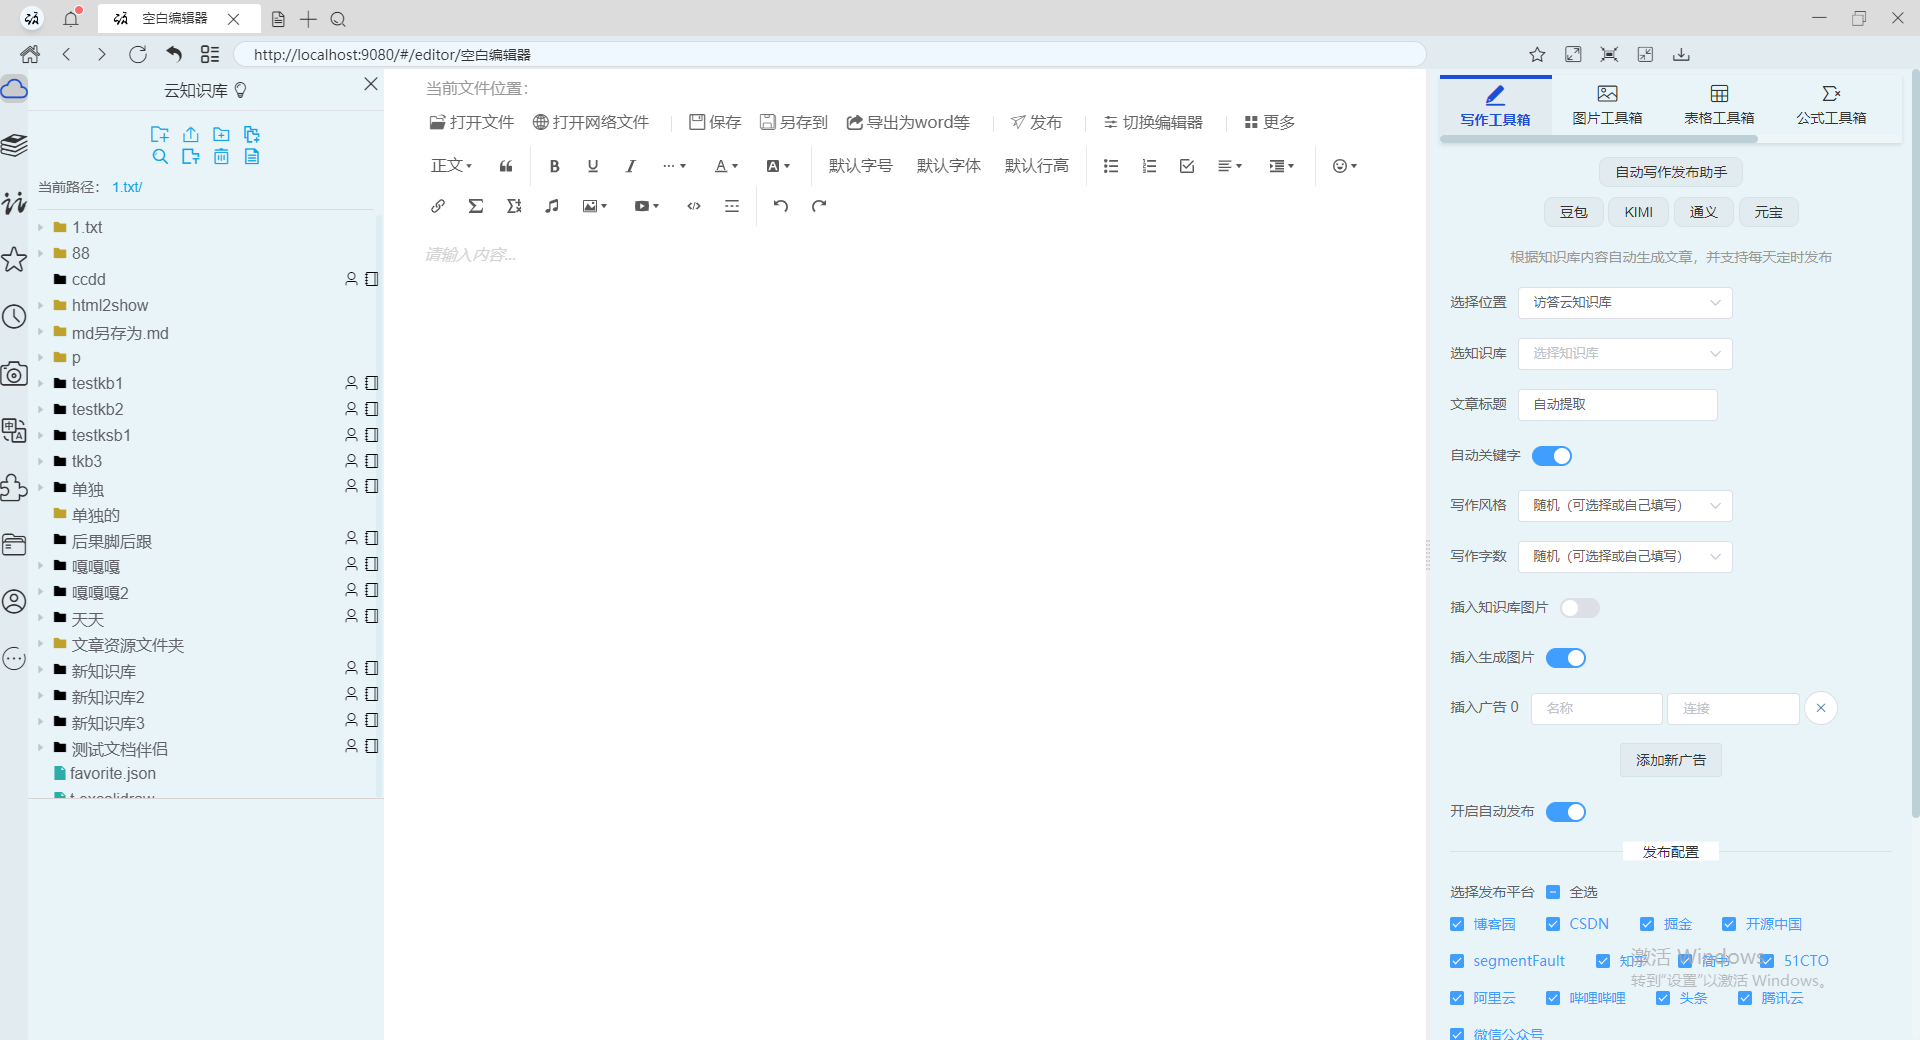Open search in the 云知识库 sidebar

[161, 157]
